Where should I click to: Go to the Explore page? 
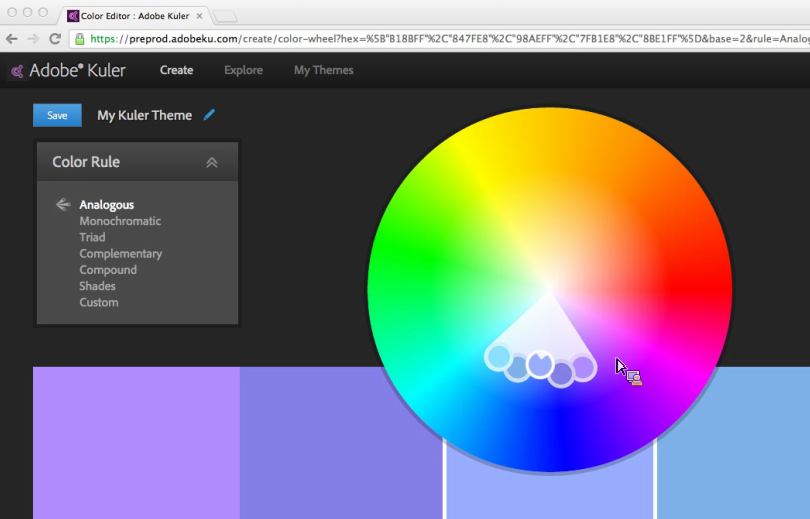pos(243,70)
